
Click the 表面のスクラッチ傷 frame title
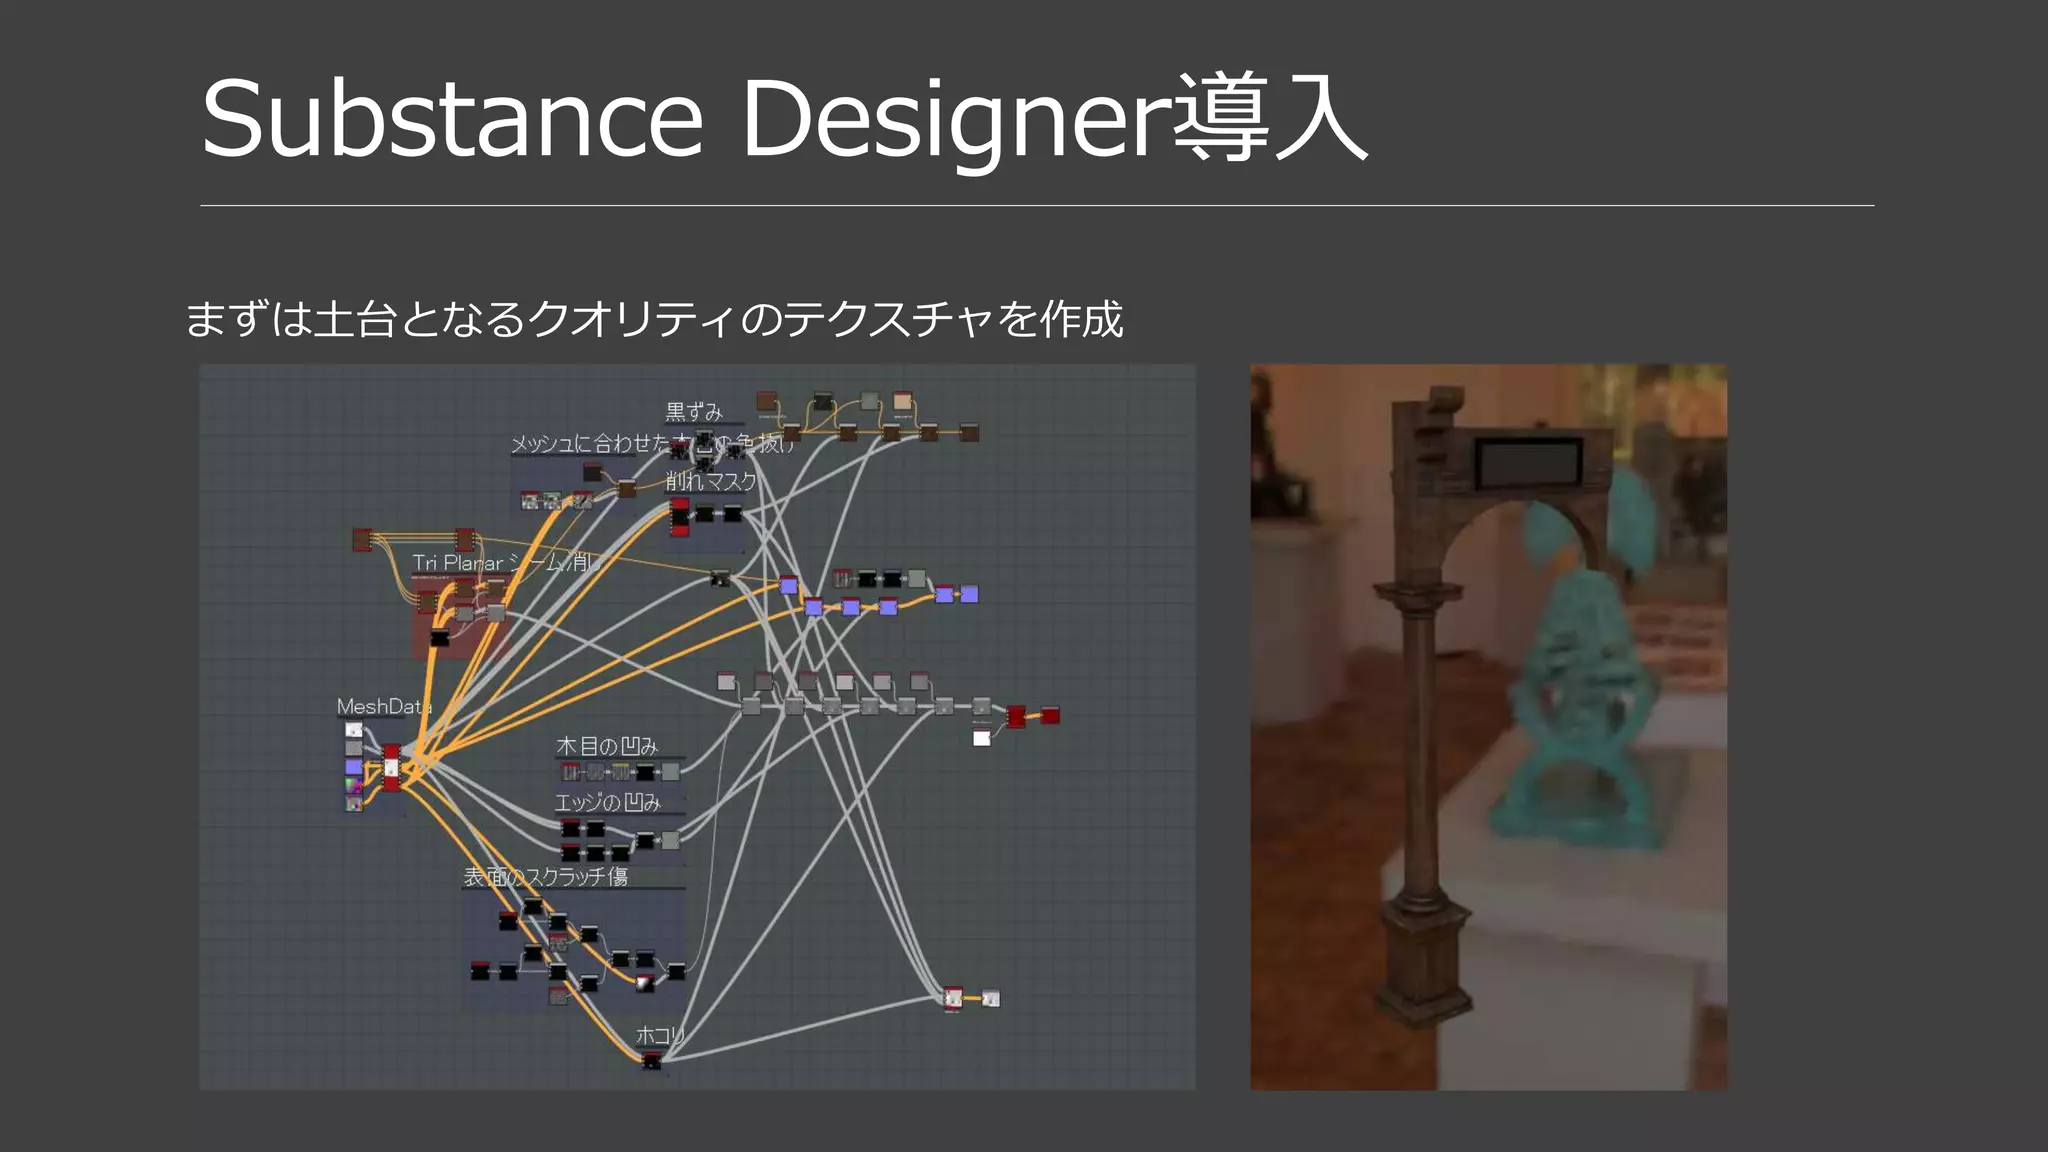click(546, 877)
